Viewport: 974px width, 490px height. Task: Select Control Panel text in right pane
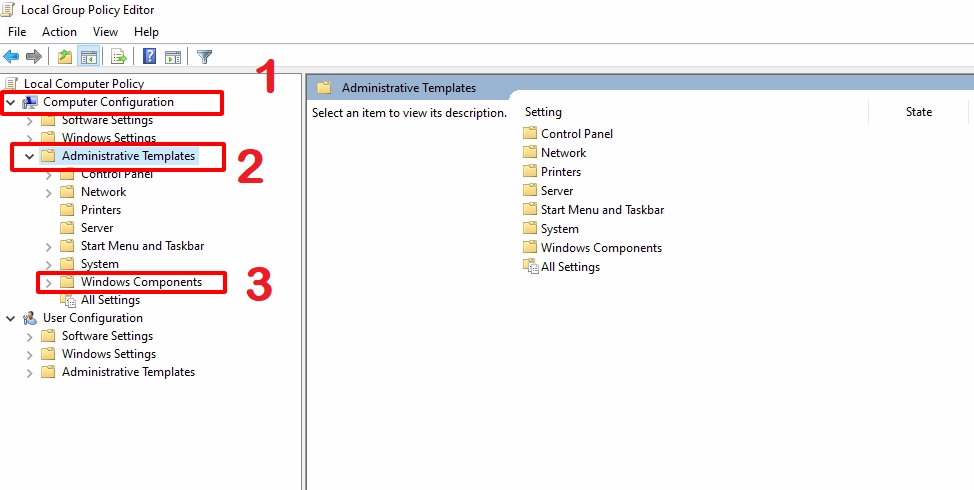pyautogui.click(x=576, y=134)
